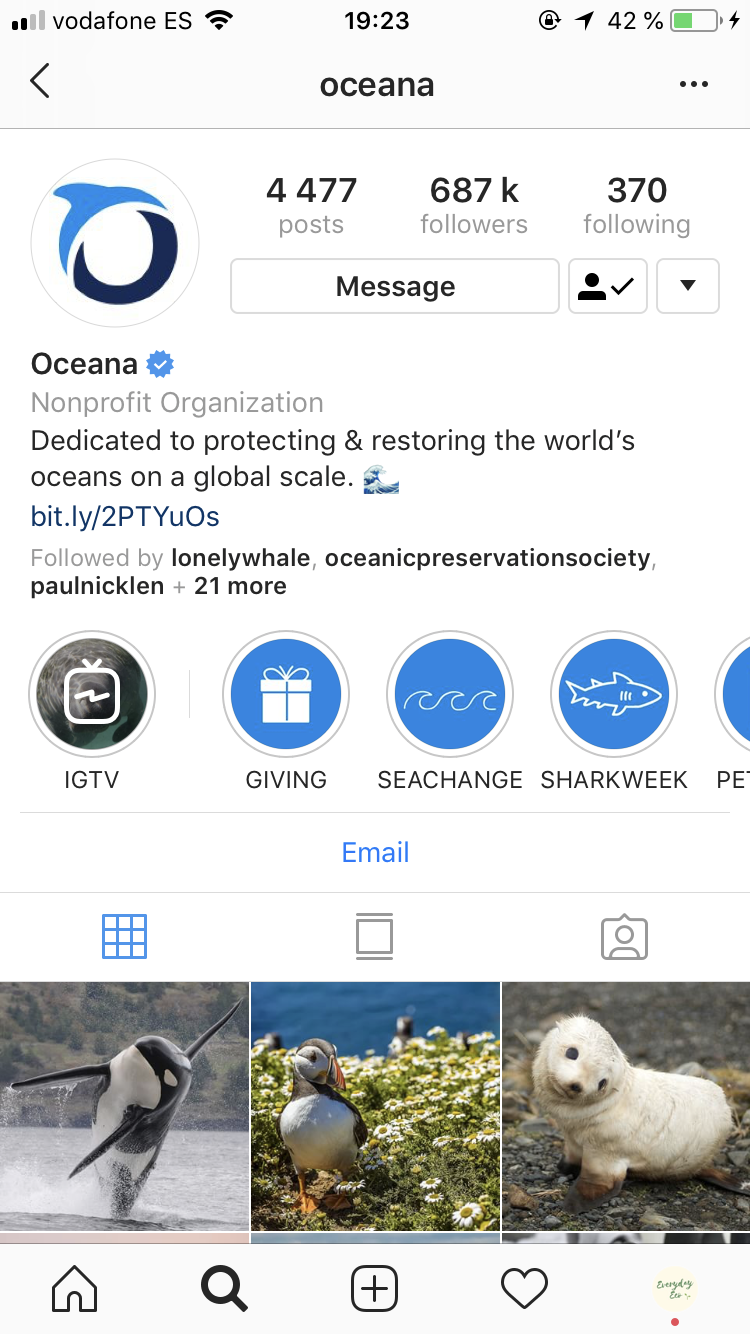
Task: Expand suggested accounts with down arrow
Action: (688, 286)
